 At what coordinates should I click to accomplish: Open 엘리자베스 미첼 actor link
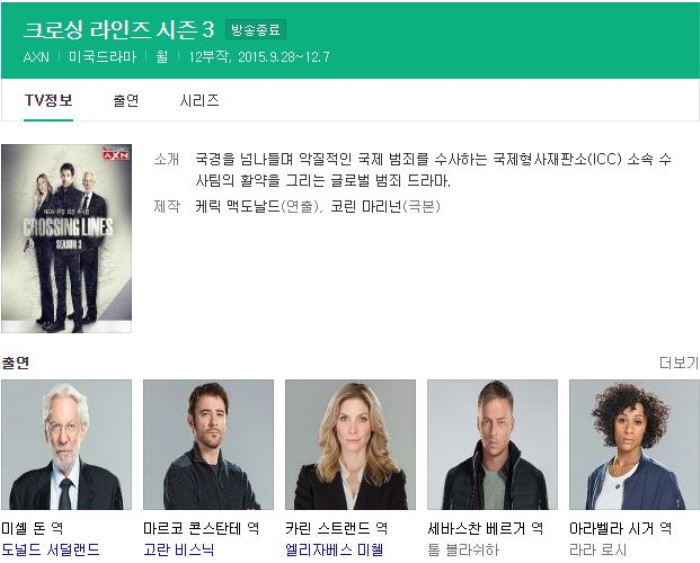[x=334, y=549]
